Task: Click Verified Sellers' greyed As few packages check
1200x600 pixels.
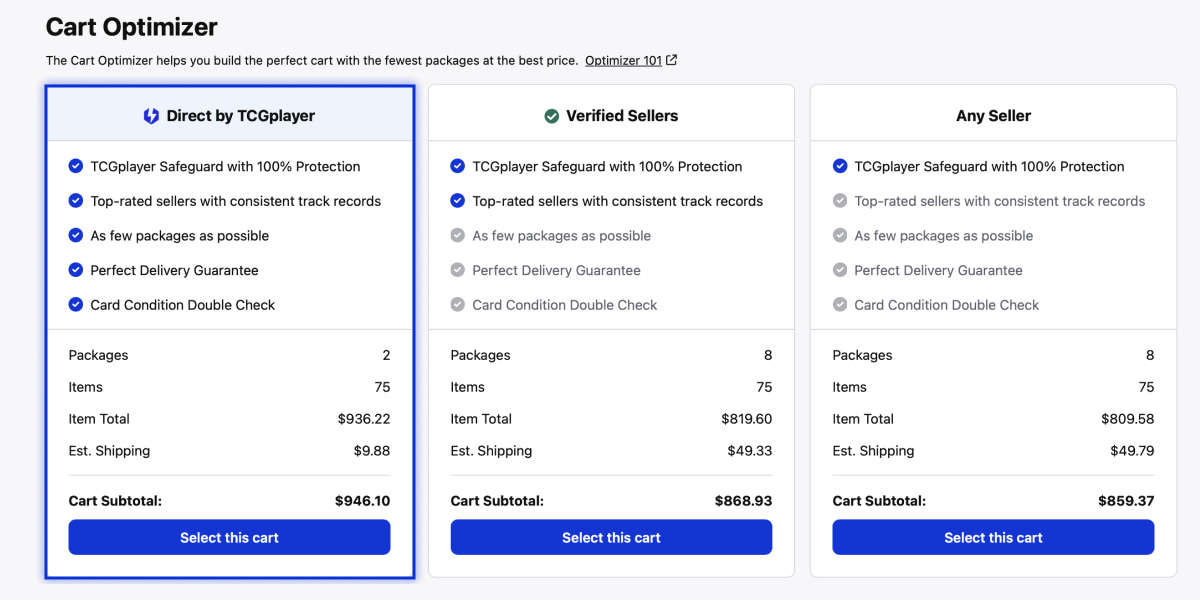Action: pos(458,236)
